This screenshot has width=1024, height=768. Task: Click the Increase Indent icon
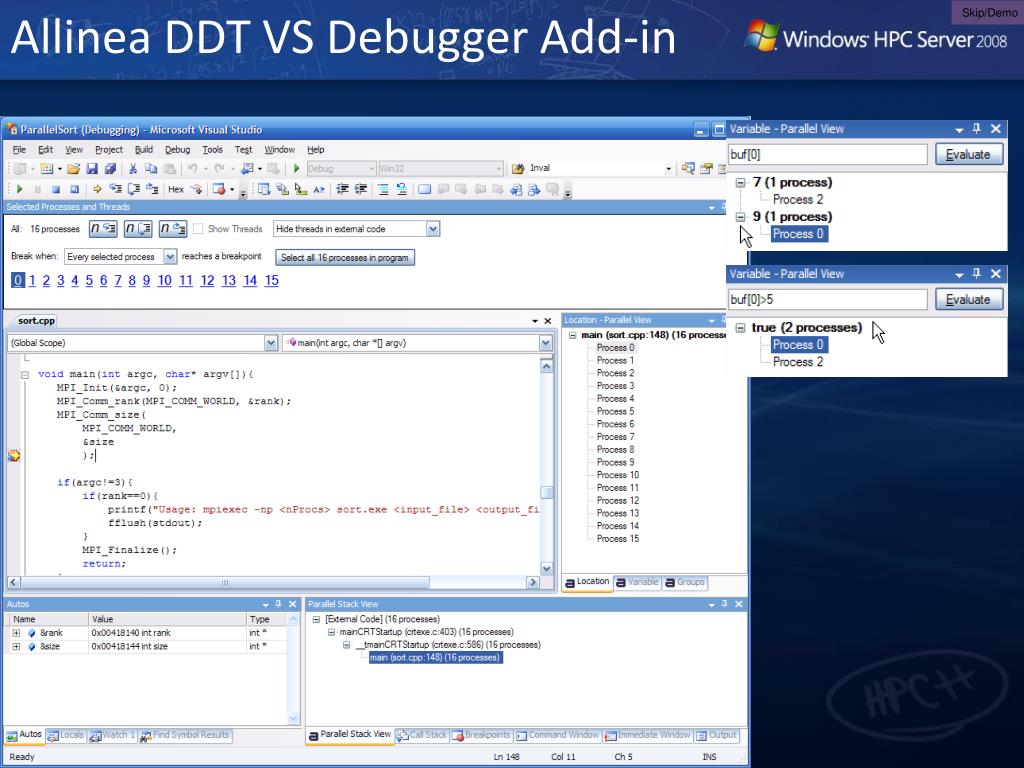[360, 189]
